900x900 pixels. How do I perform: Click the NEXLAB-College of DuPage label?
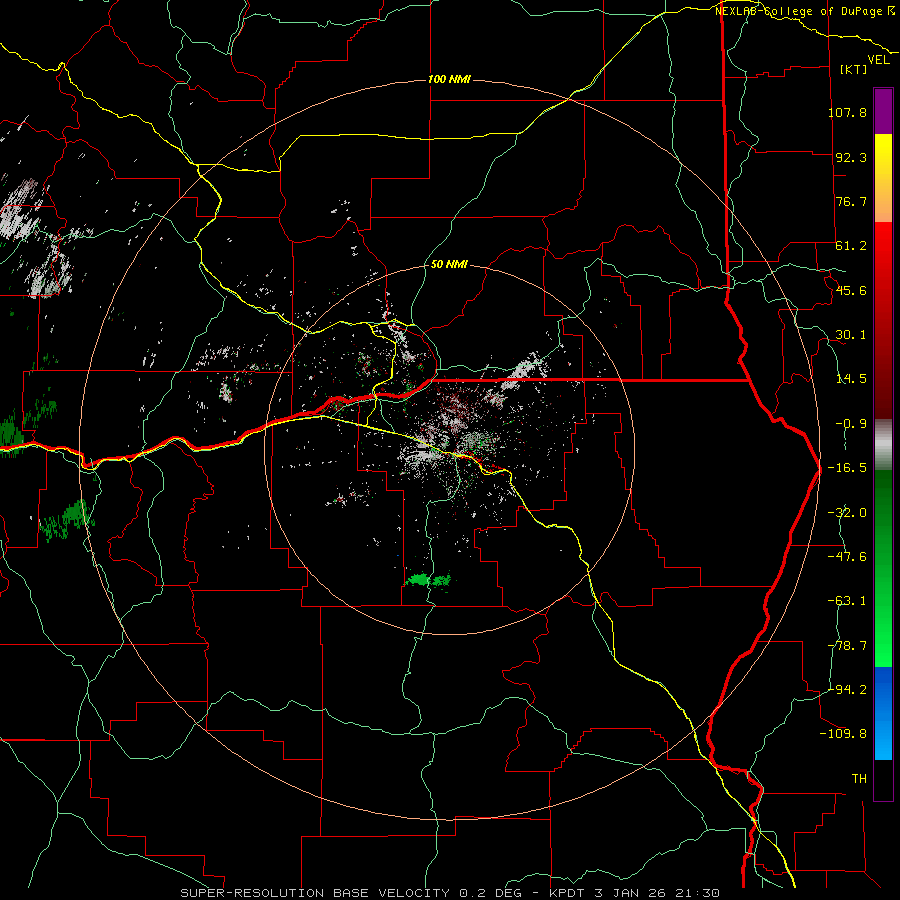[804, 11]
